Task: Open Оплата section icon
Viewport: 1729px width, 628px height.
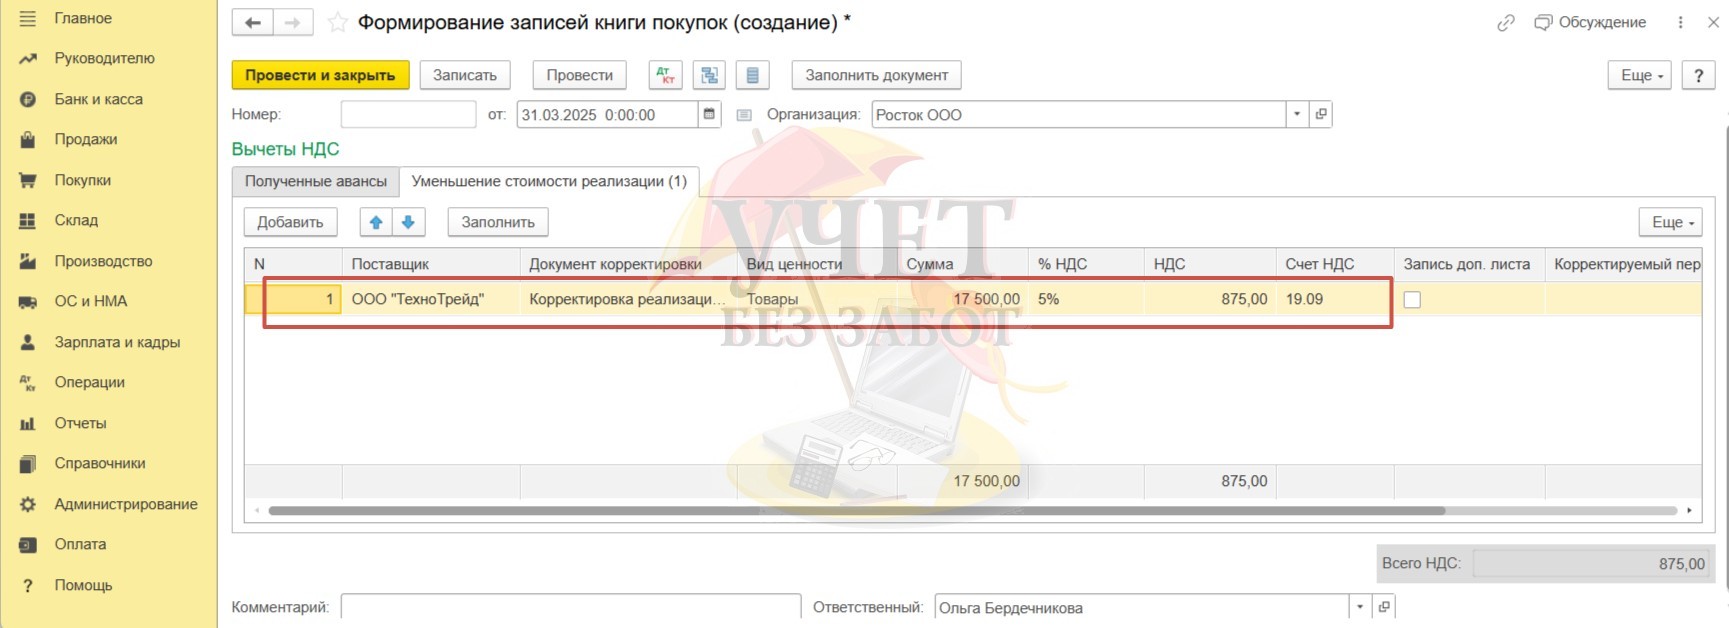Action: 27,544
